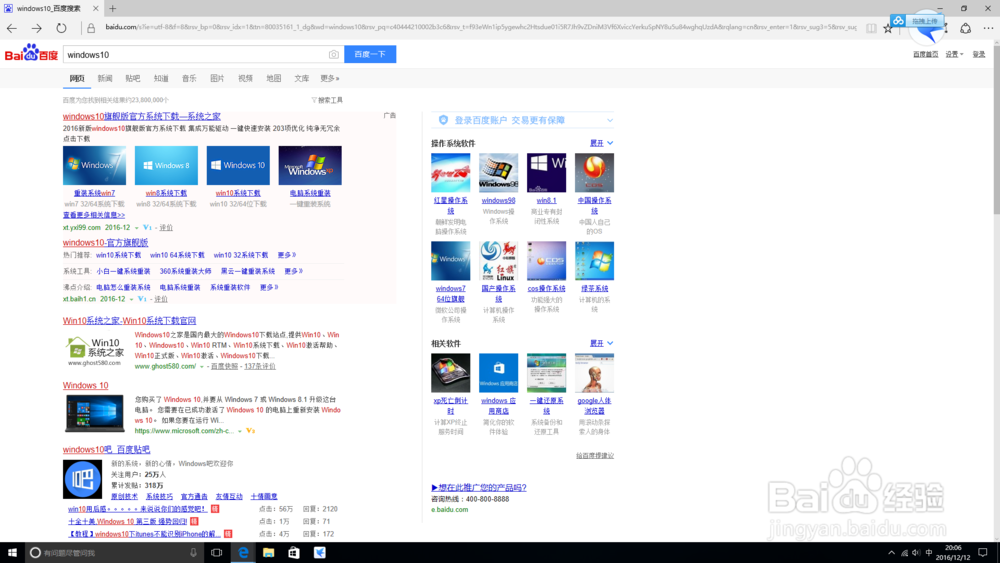The image size is (1000, 563).
Task: Open dropdown arrow beside xt.baih1.cn
Action: pos(132,299)
